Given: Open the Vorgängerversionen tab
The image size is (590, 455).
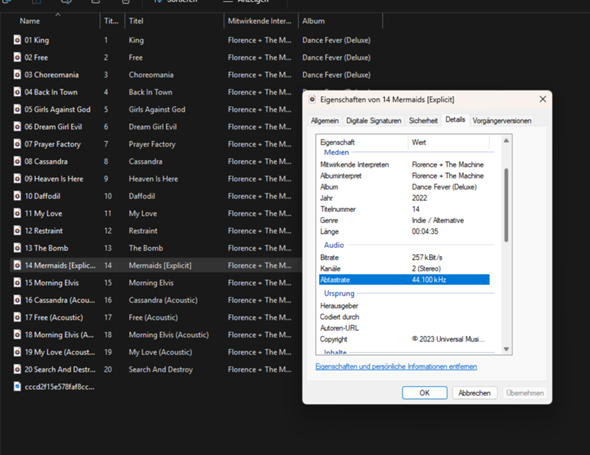Looking at the screenshot, I should click(x=502, y=120).
